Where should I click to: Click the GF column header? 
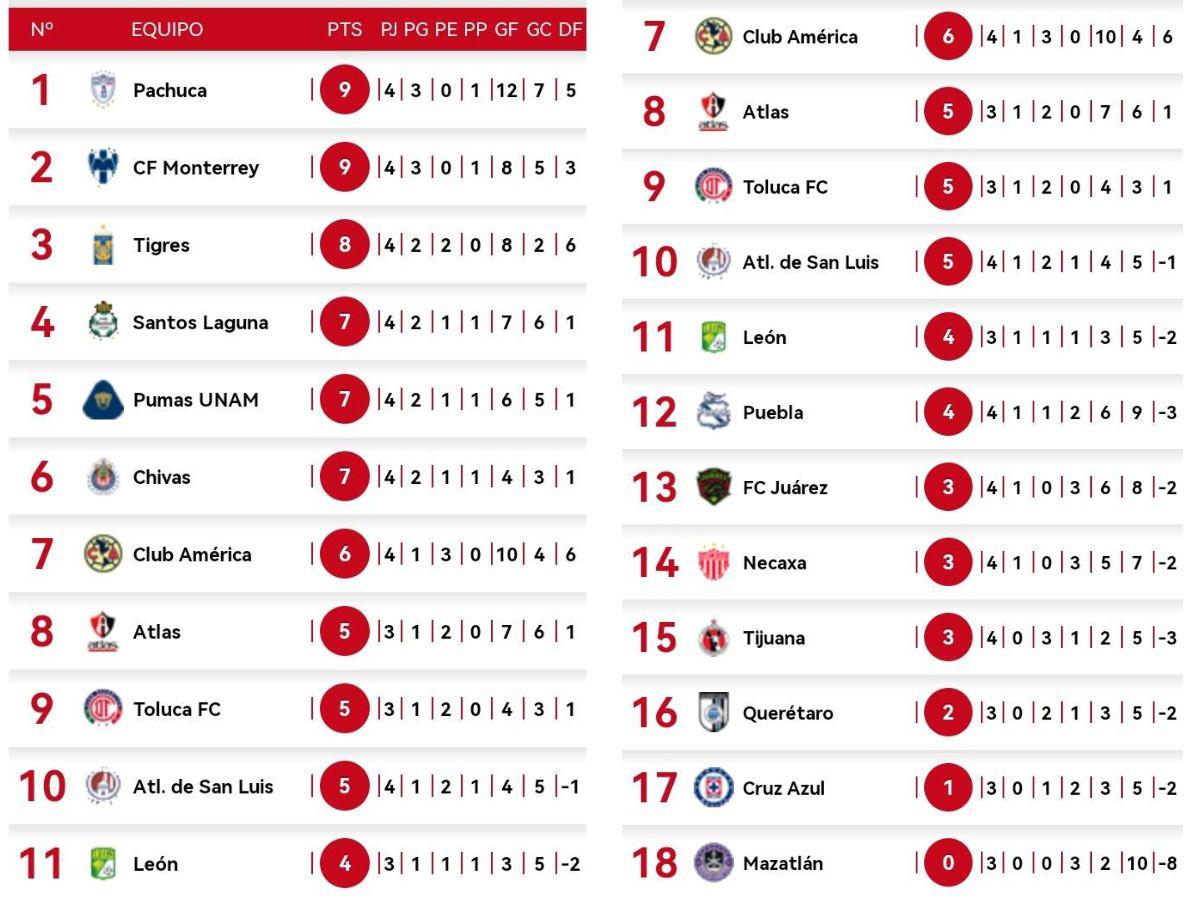point(506,30)
